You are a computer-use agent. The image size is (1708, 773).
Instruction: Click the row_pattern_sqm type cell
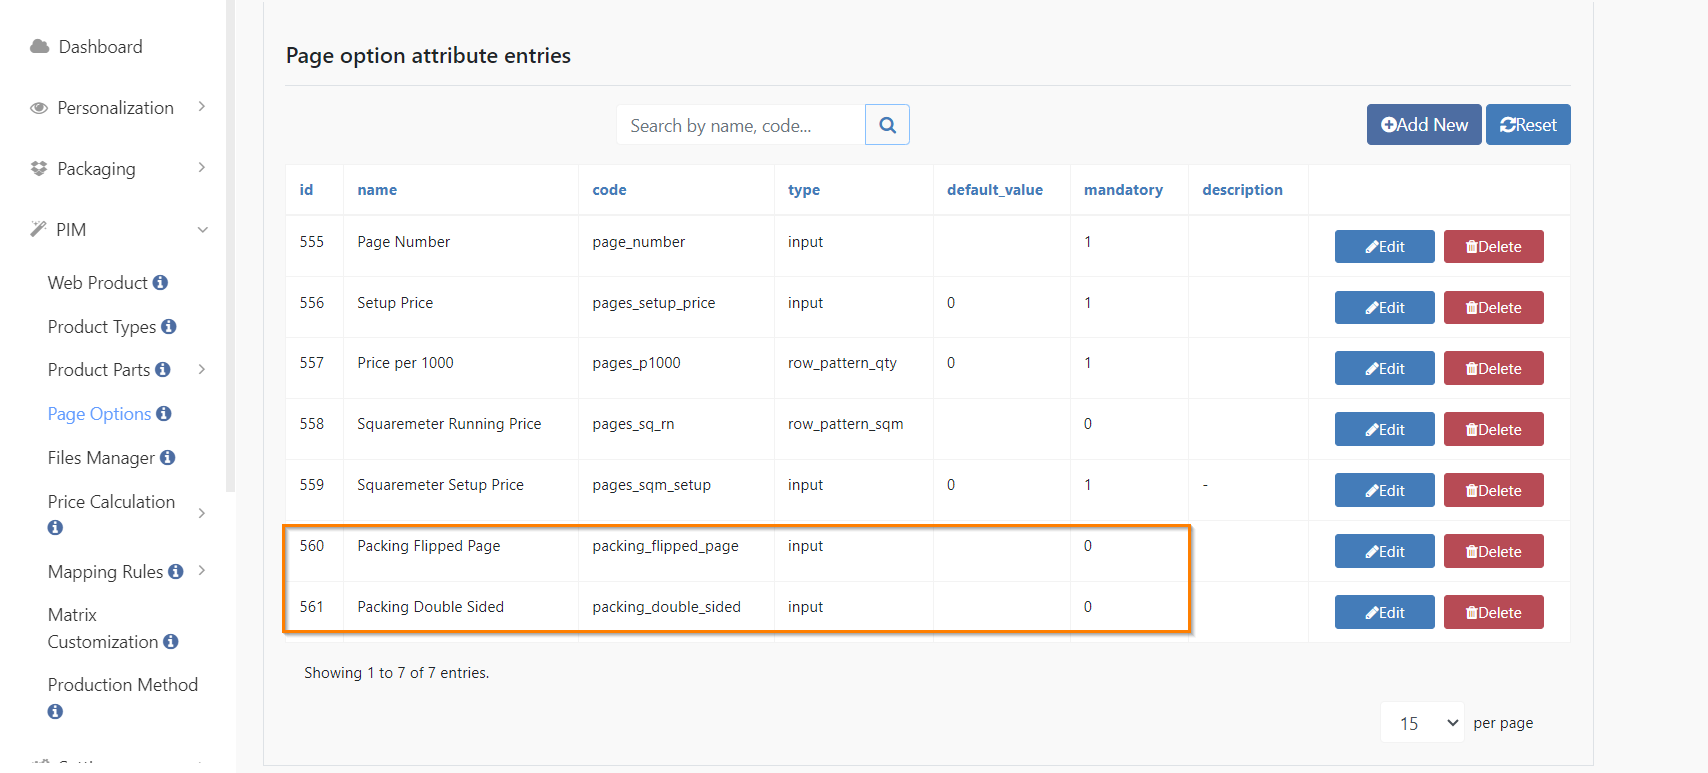coord(846,424)
